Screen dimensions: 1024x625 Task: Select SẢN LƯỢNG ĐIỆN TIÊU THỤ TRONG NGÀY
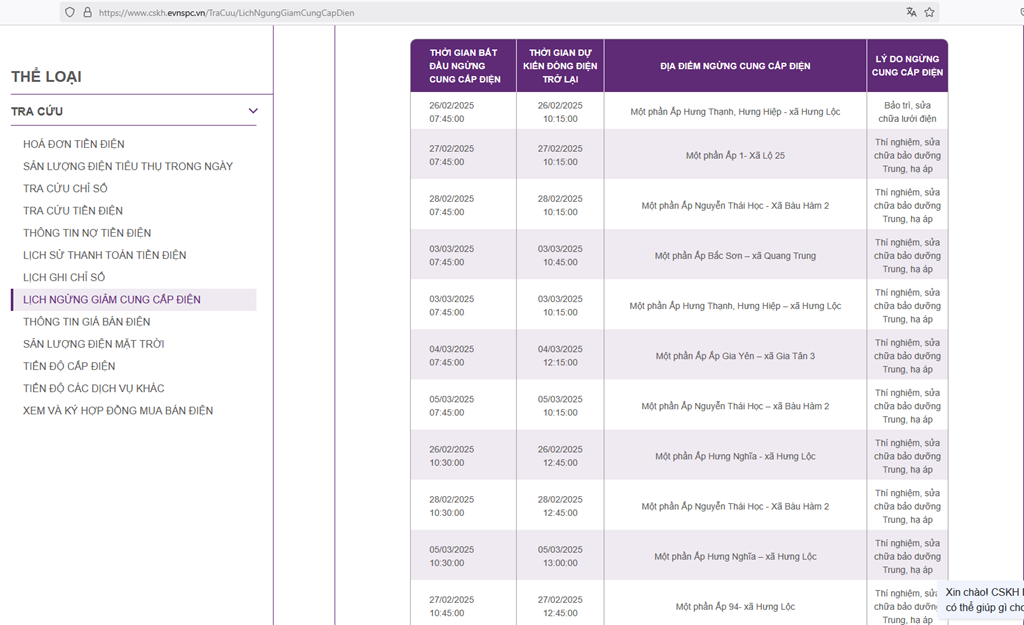pyautogui.click(x=128, y=166)
